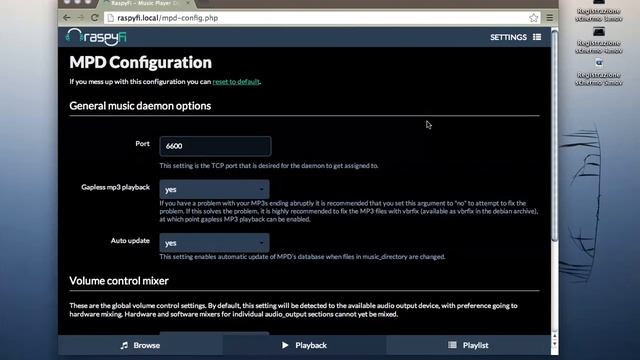Click the browser back arrow
This screenshot has width=640, height=360.
67,18
